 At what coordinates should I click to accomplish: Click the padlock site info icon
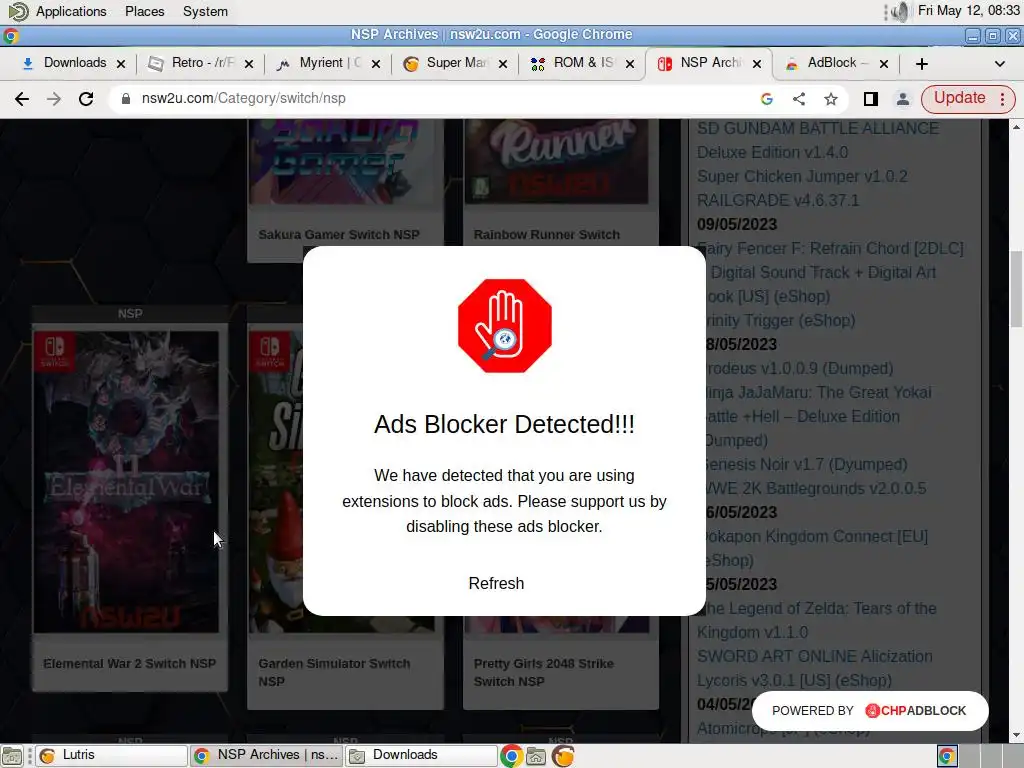coord(126,99)
